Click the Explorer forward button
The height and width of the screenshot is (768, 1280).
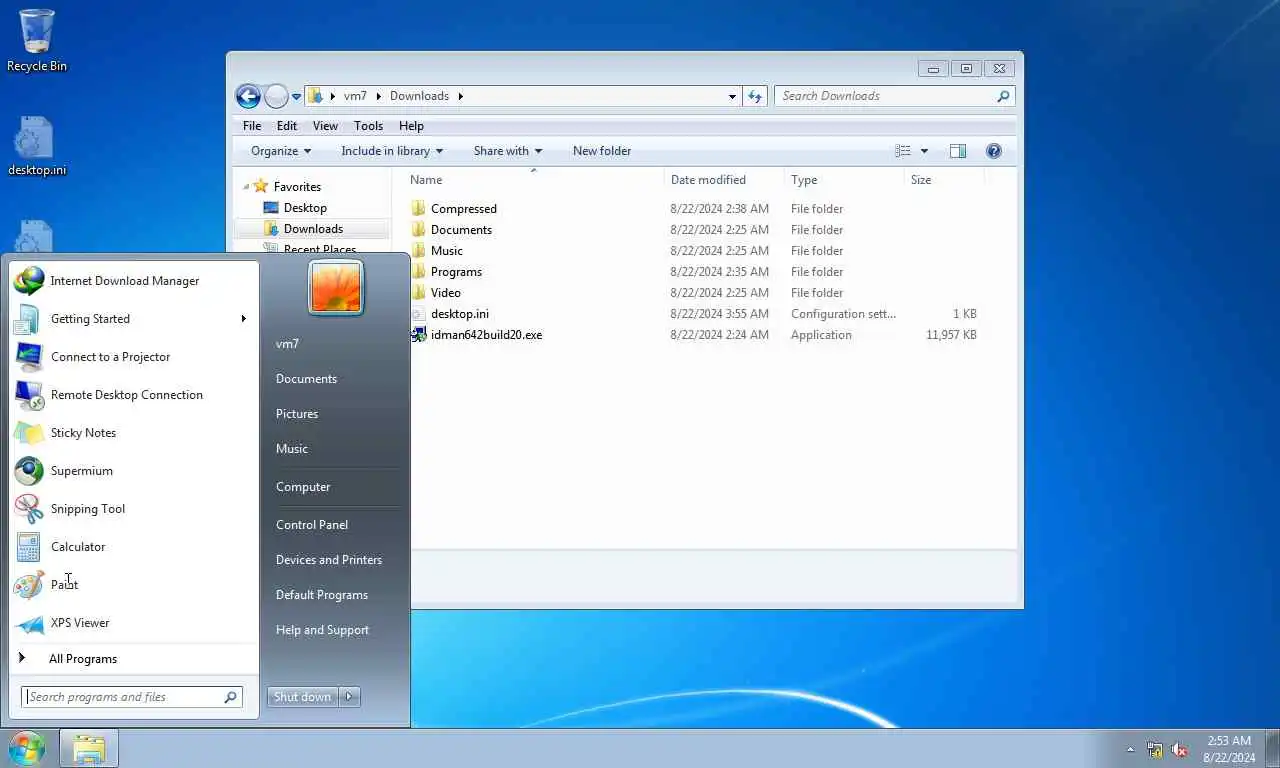tap(276, 96)
